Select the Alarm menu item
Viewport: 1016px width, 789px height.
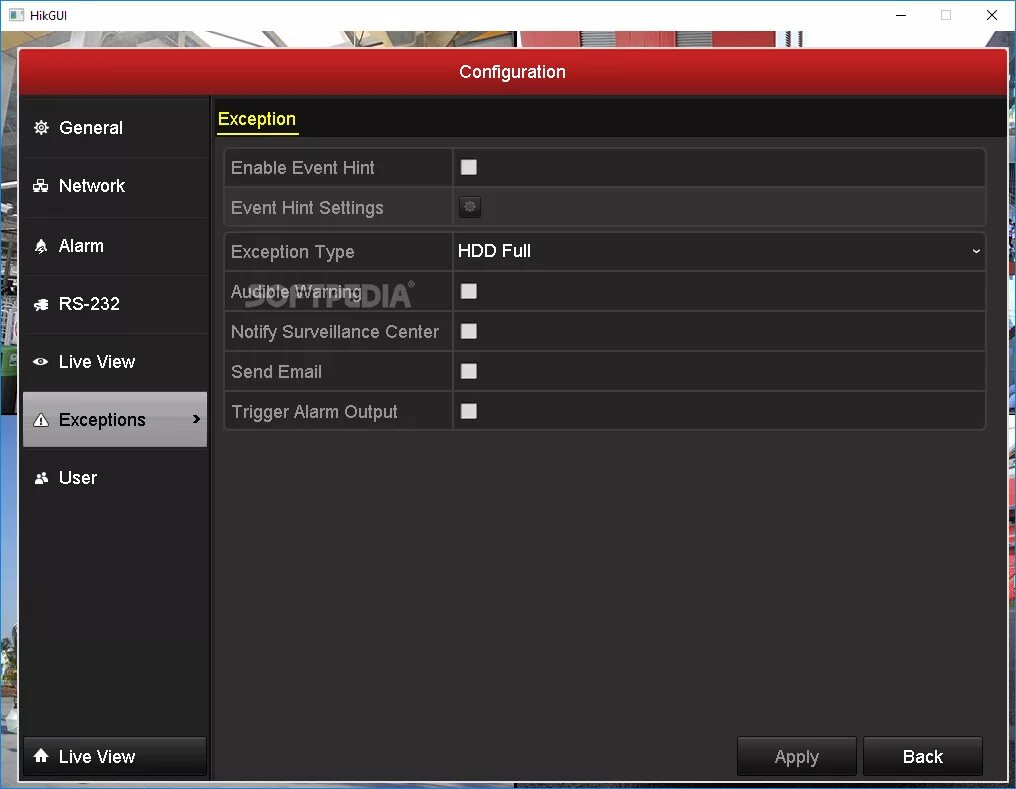coord(115,246)
